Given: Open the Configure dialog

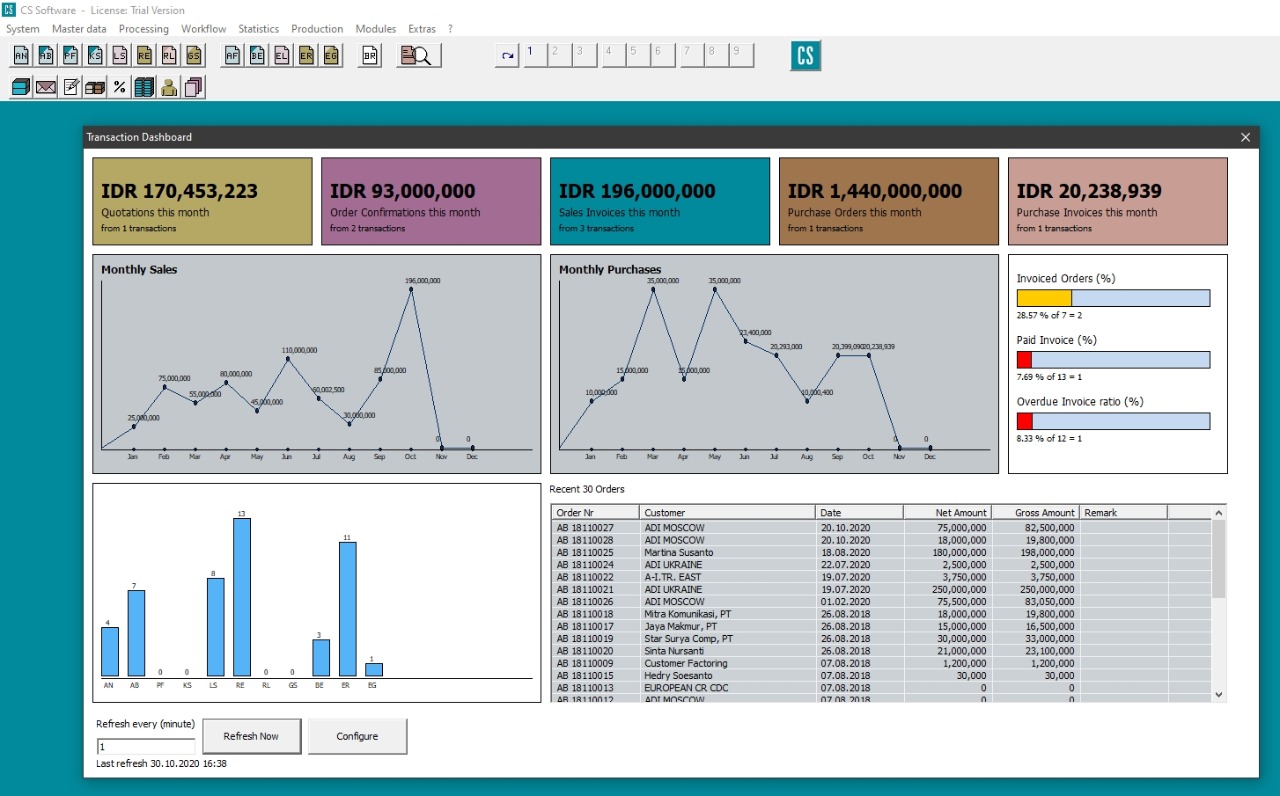Looking at the screenshot, I should point(357,736).
